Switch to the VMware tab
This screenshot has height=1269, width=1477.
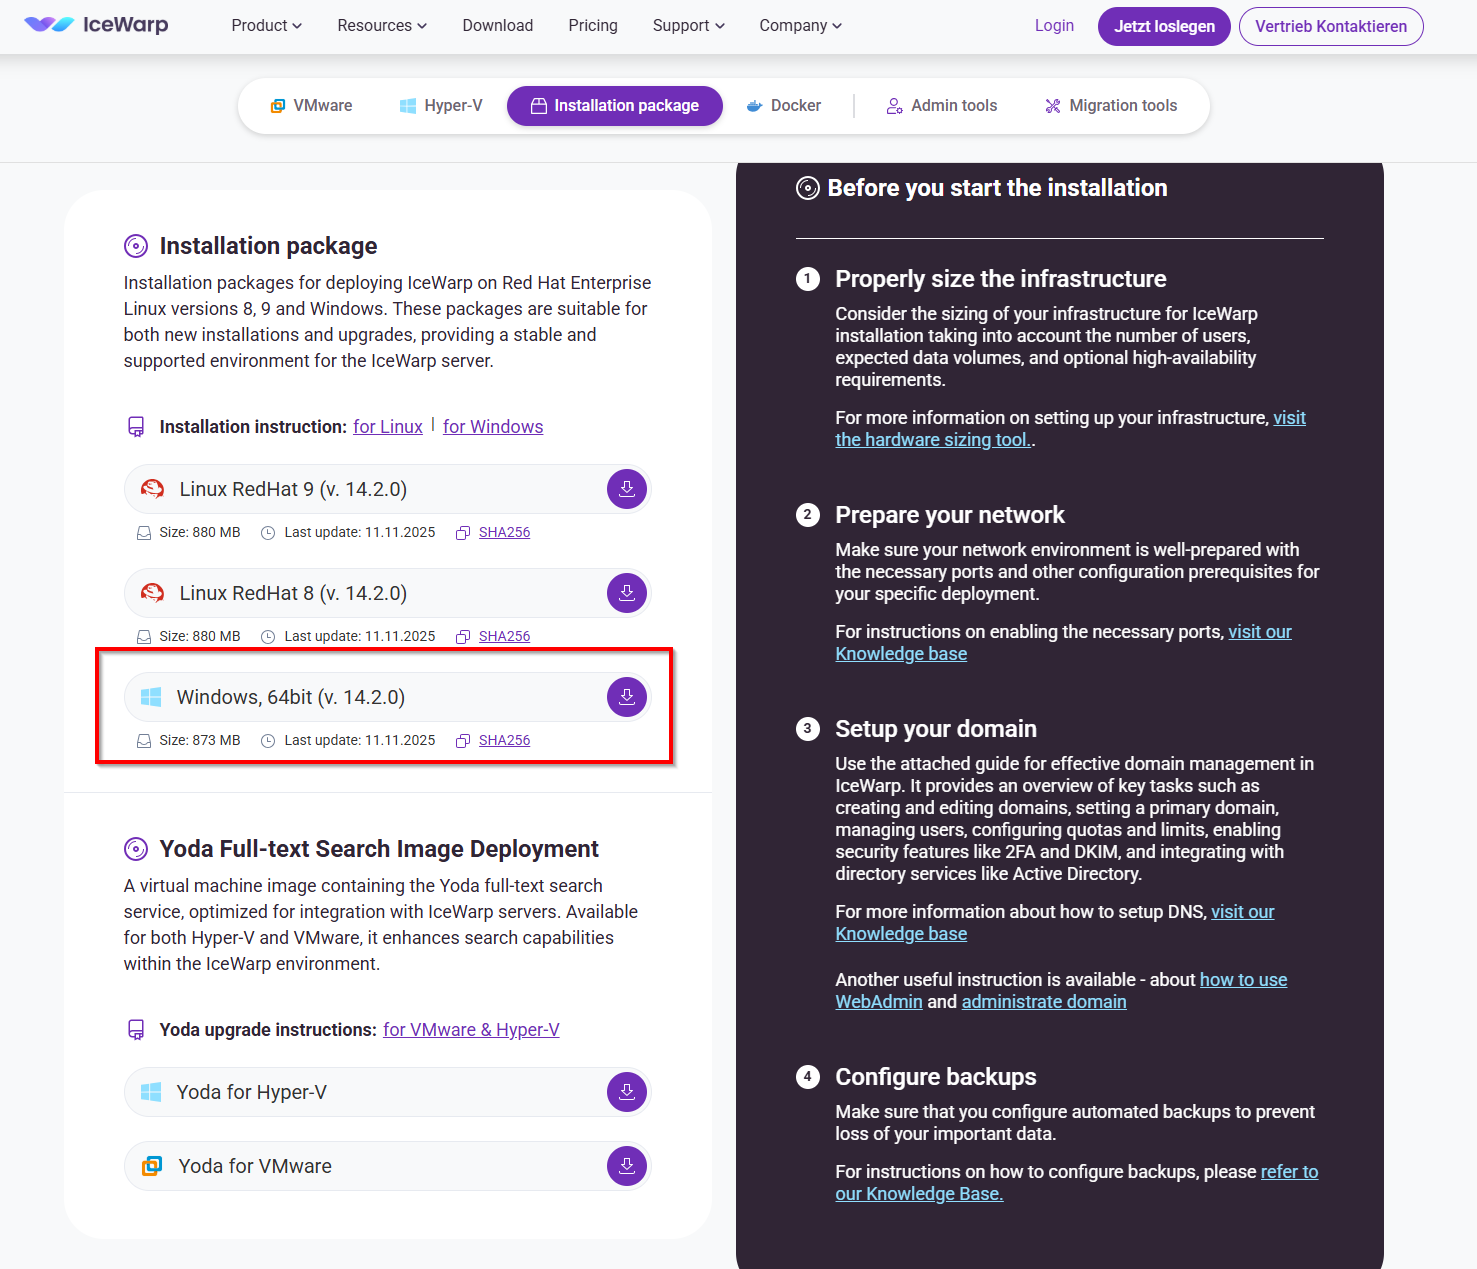tap(311, 106)
